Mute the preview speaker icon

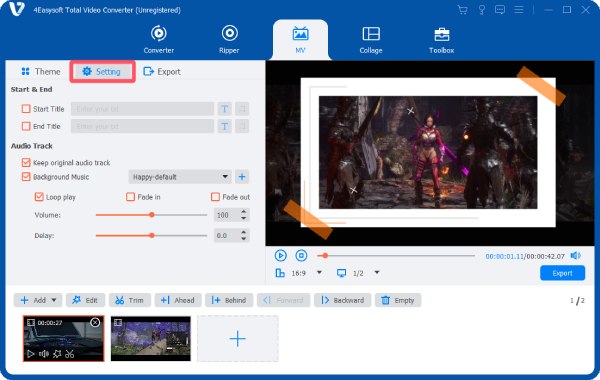[576, 255]
